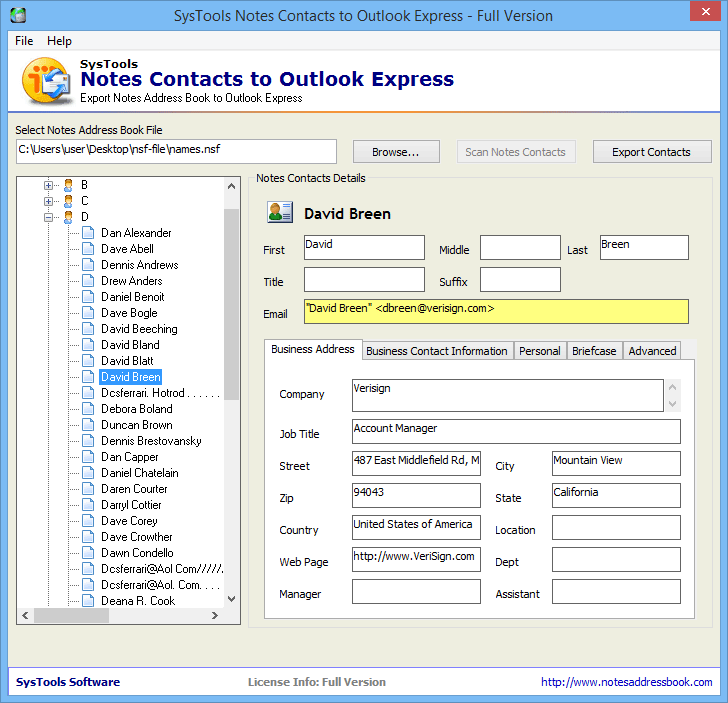
Task: Expand the C contacts group
Action: [x=48, y=201]
